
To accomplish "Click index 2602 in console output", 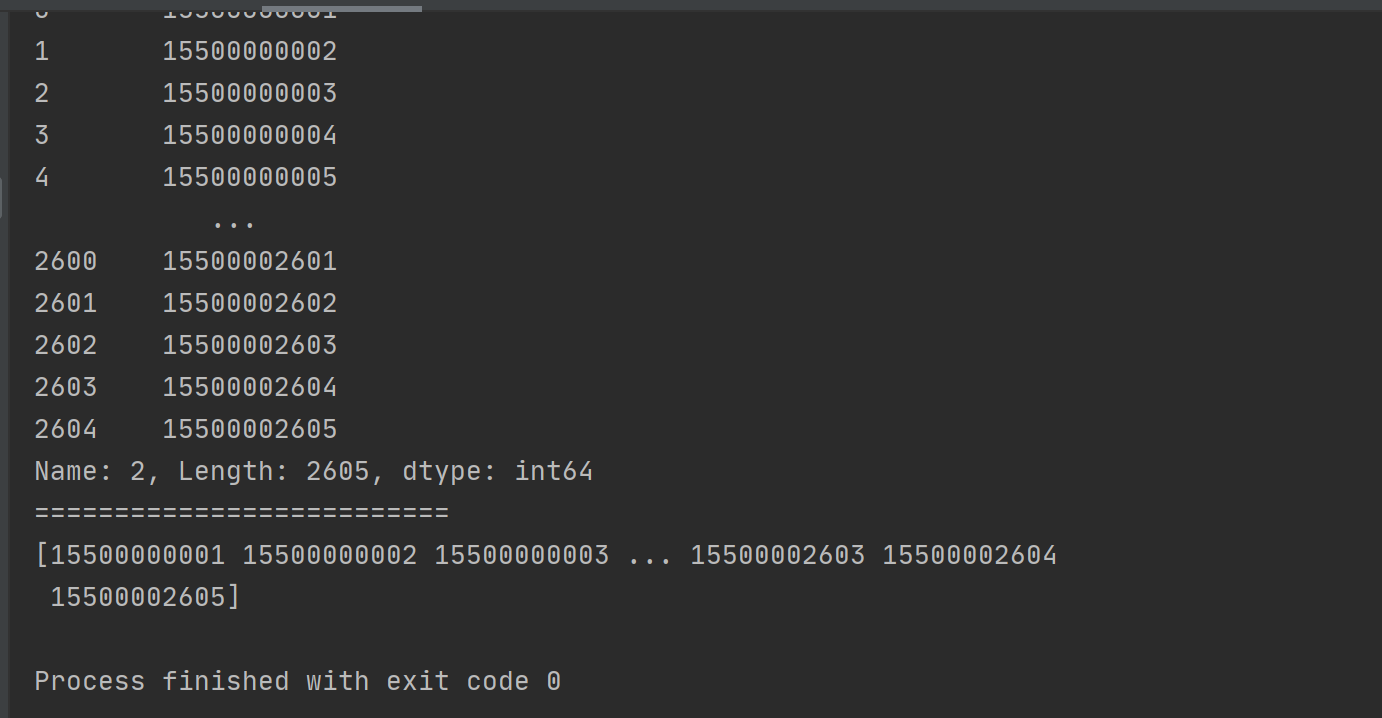I will (66, 345).
